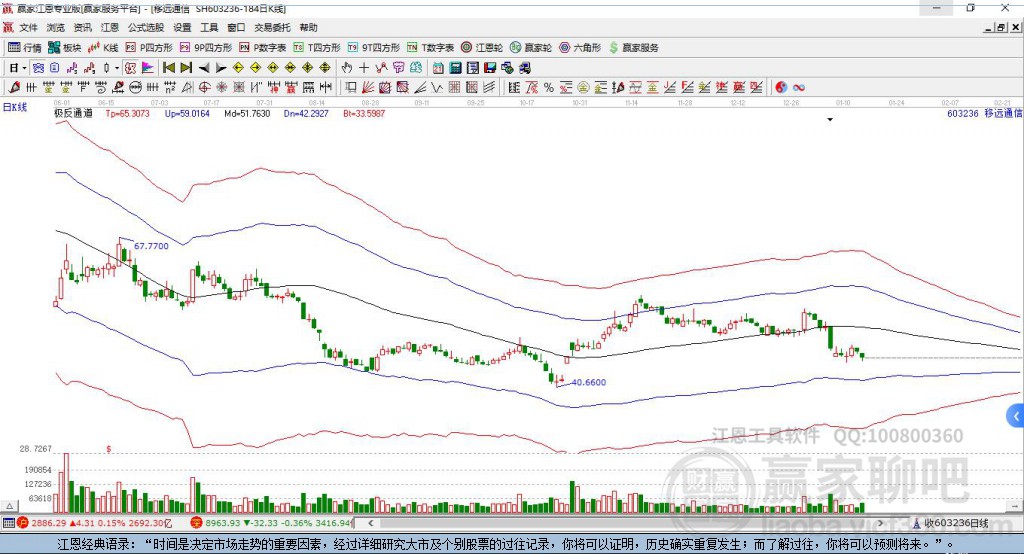1024x554 pixels.
Task: Click the 行情 toolbar button
Action: [25, 48]
